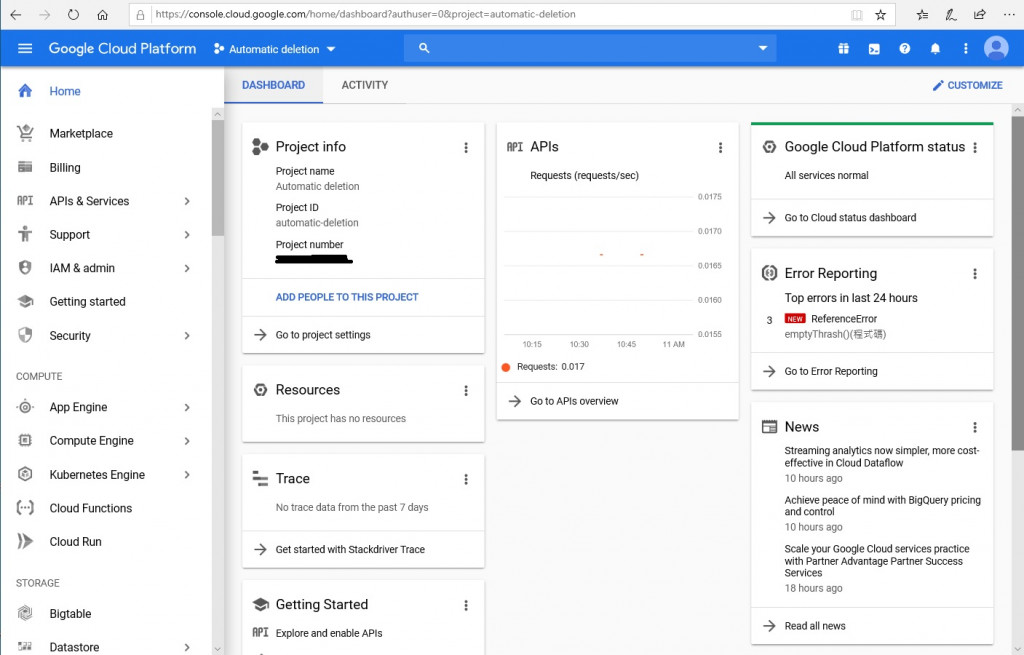Image resolution: width=1024 pixels, height=655 pixels.
Task: Click the Marketplace cart icon
Action: tap(25, 133)
